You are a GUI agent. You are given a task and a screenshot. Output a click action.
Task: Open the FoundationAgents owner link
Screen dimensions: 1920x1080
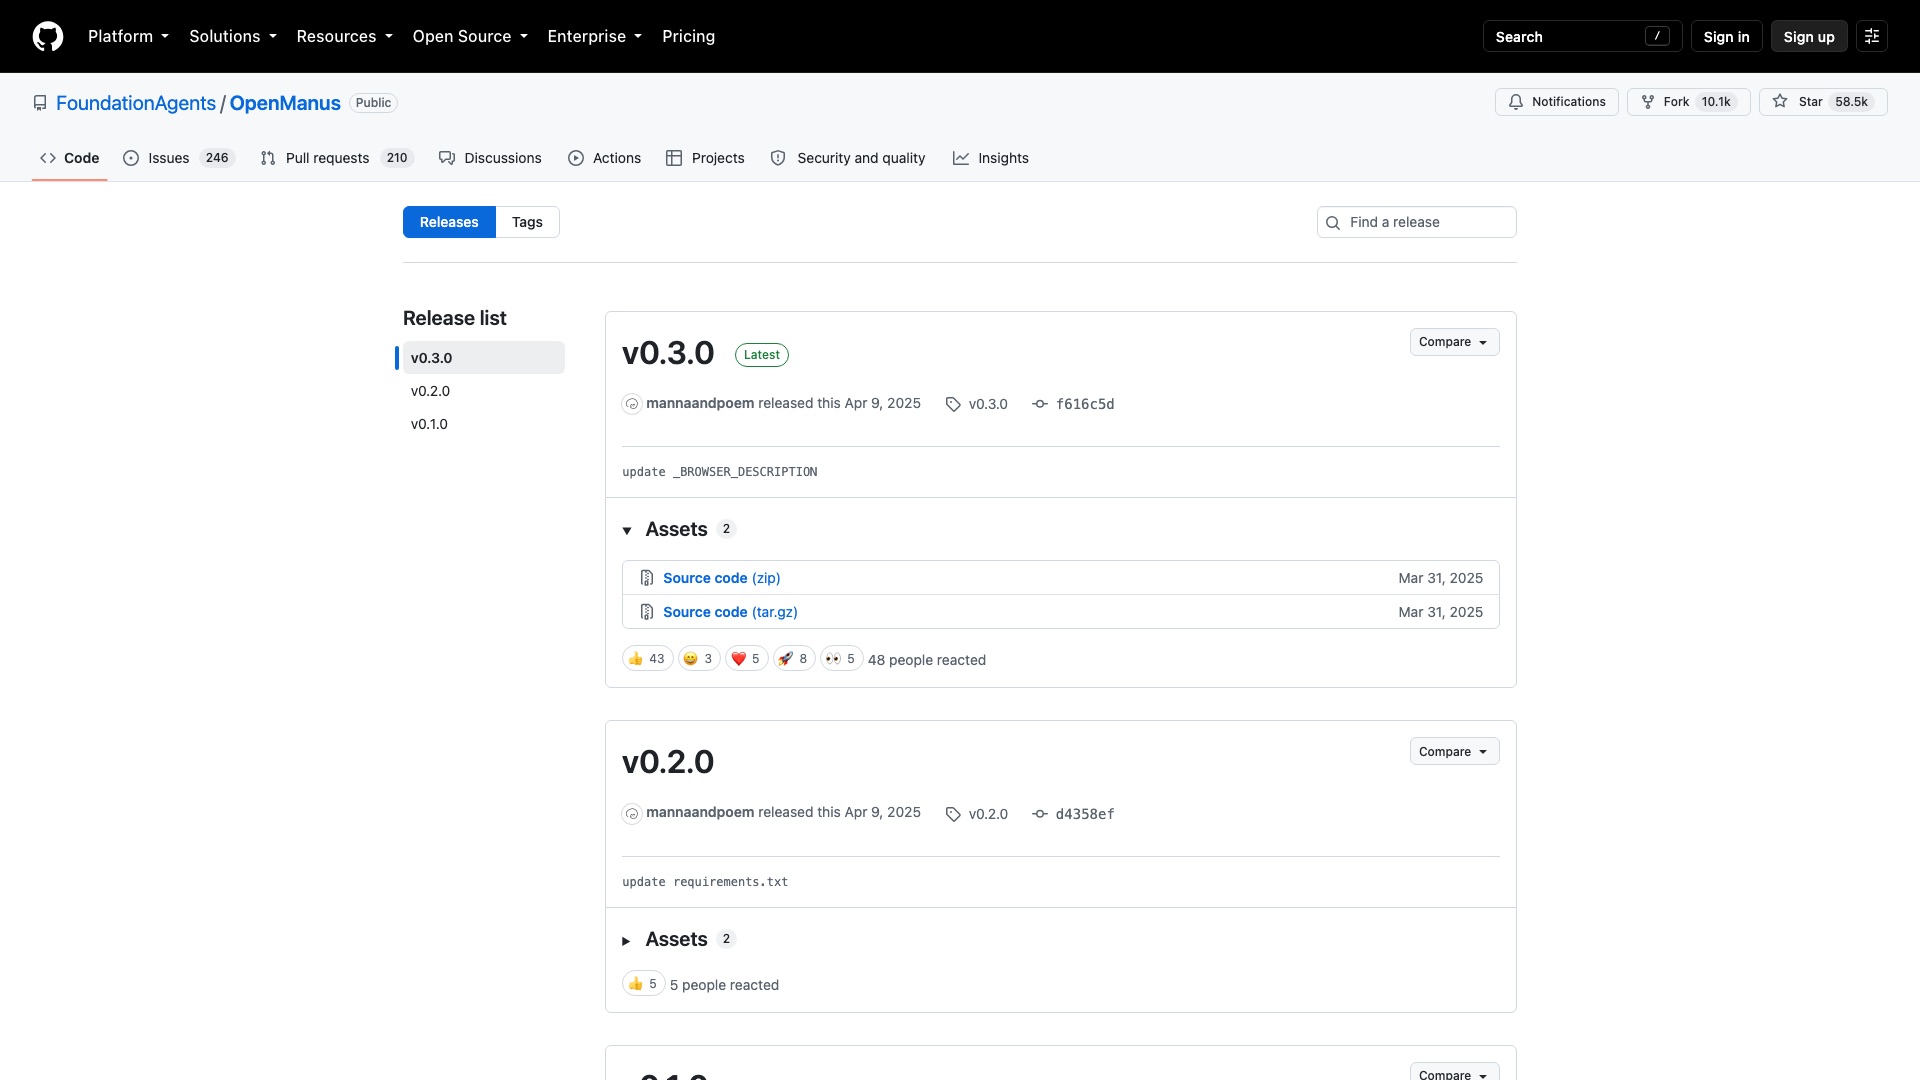(x=136, y=103)
